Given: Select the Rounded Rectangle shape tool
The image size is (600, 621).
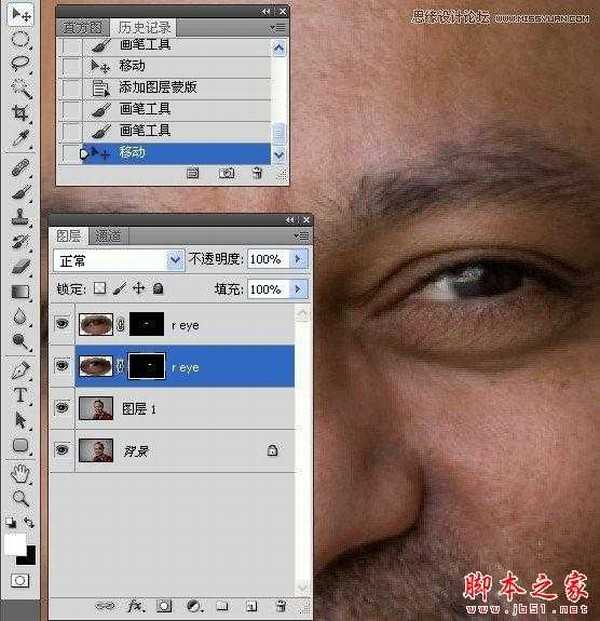Looking at the screenshot, I should 20,445.
